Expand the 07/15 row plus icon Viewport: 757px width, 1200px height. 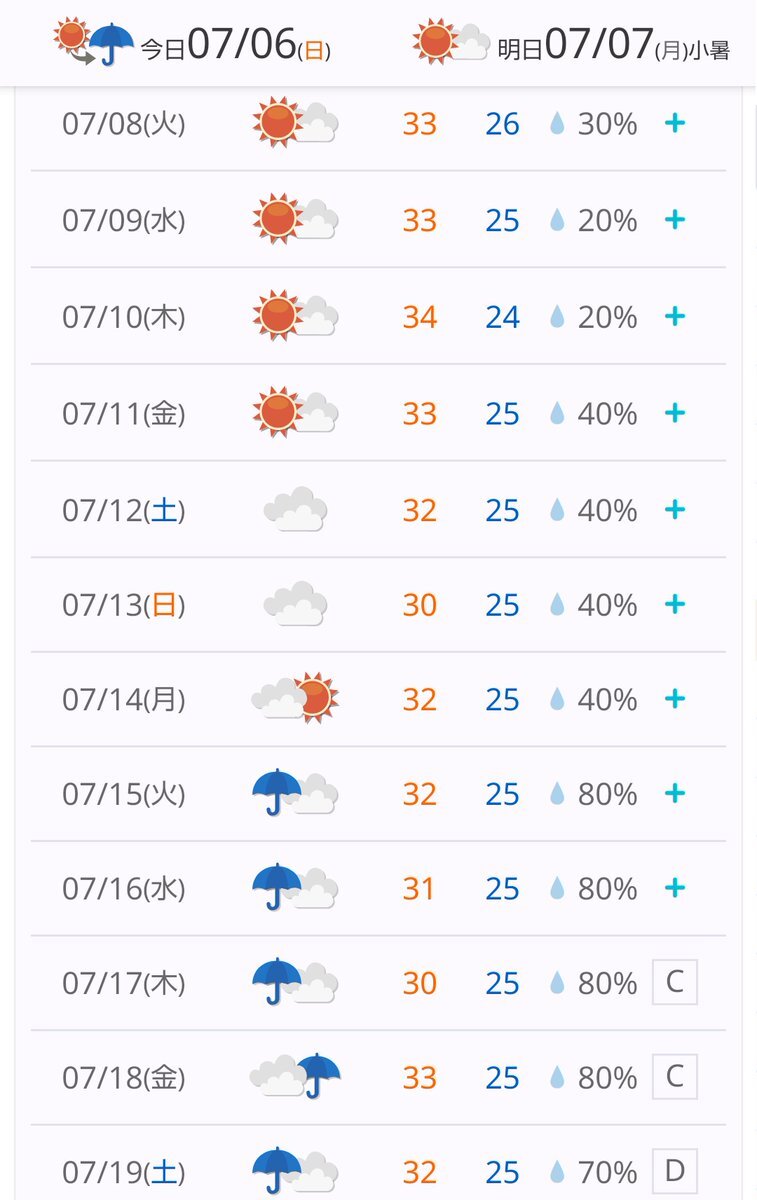click(675, 794)
